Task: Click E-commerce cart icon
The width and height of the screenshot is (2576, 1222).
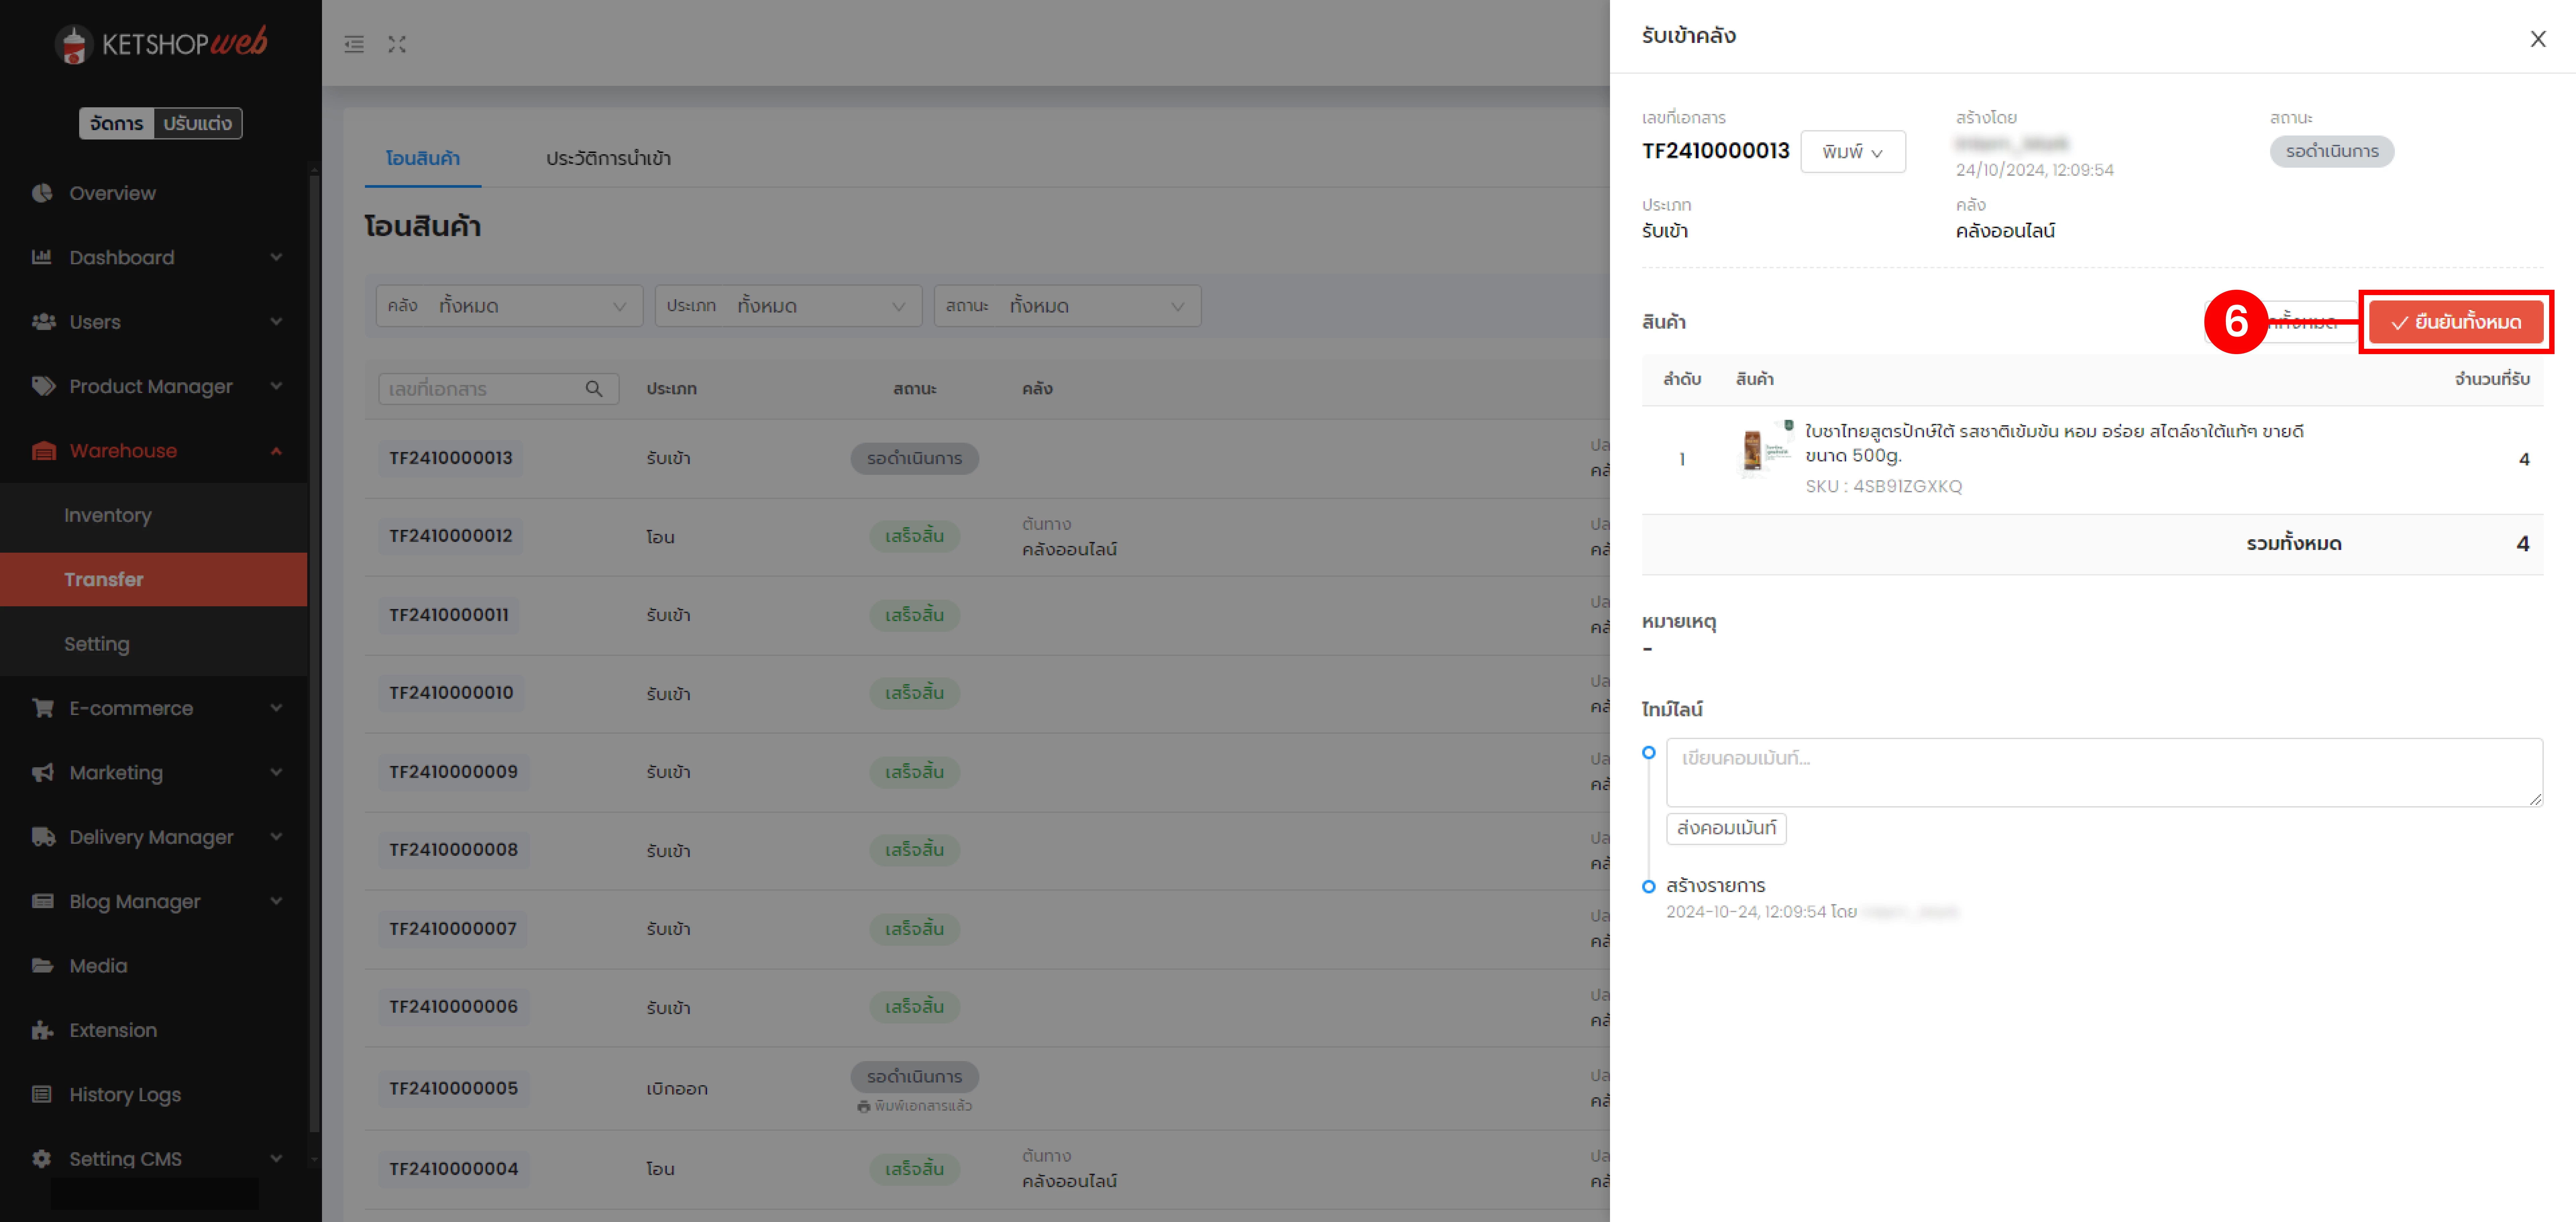Action: pyautogui.click(x=43, y=708)
